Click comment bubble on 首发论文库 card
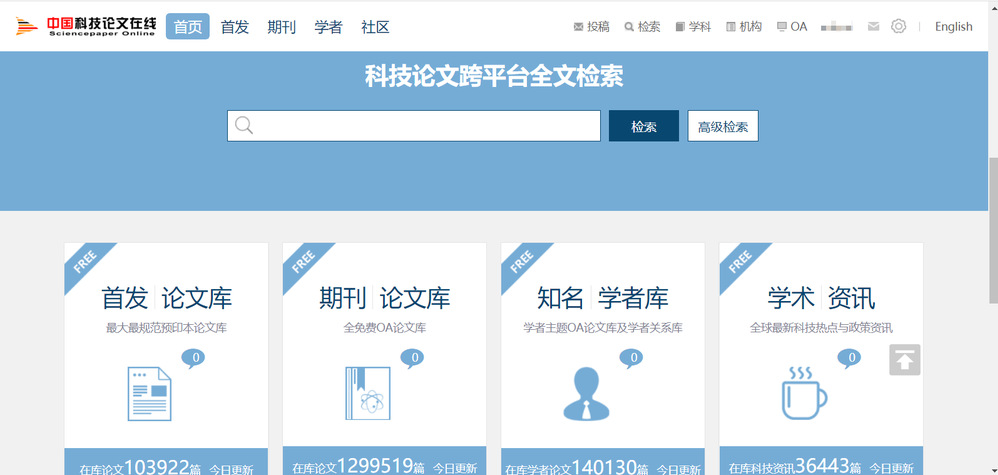The image size is (998, 475). click(194, 358)
